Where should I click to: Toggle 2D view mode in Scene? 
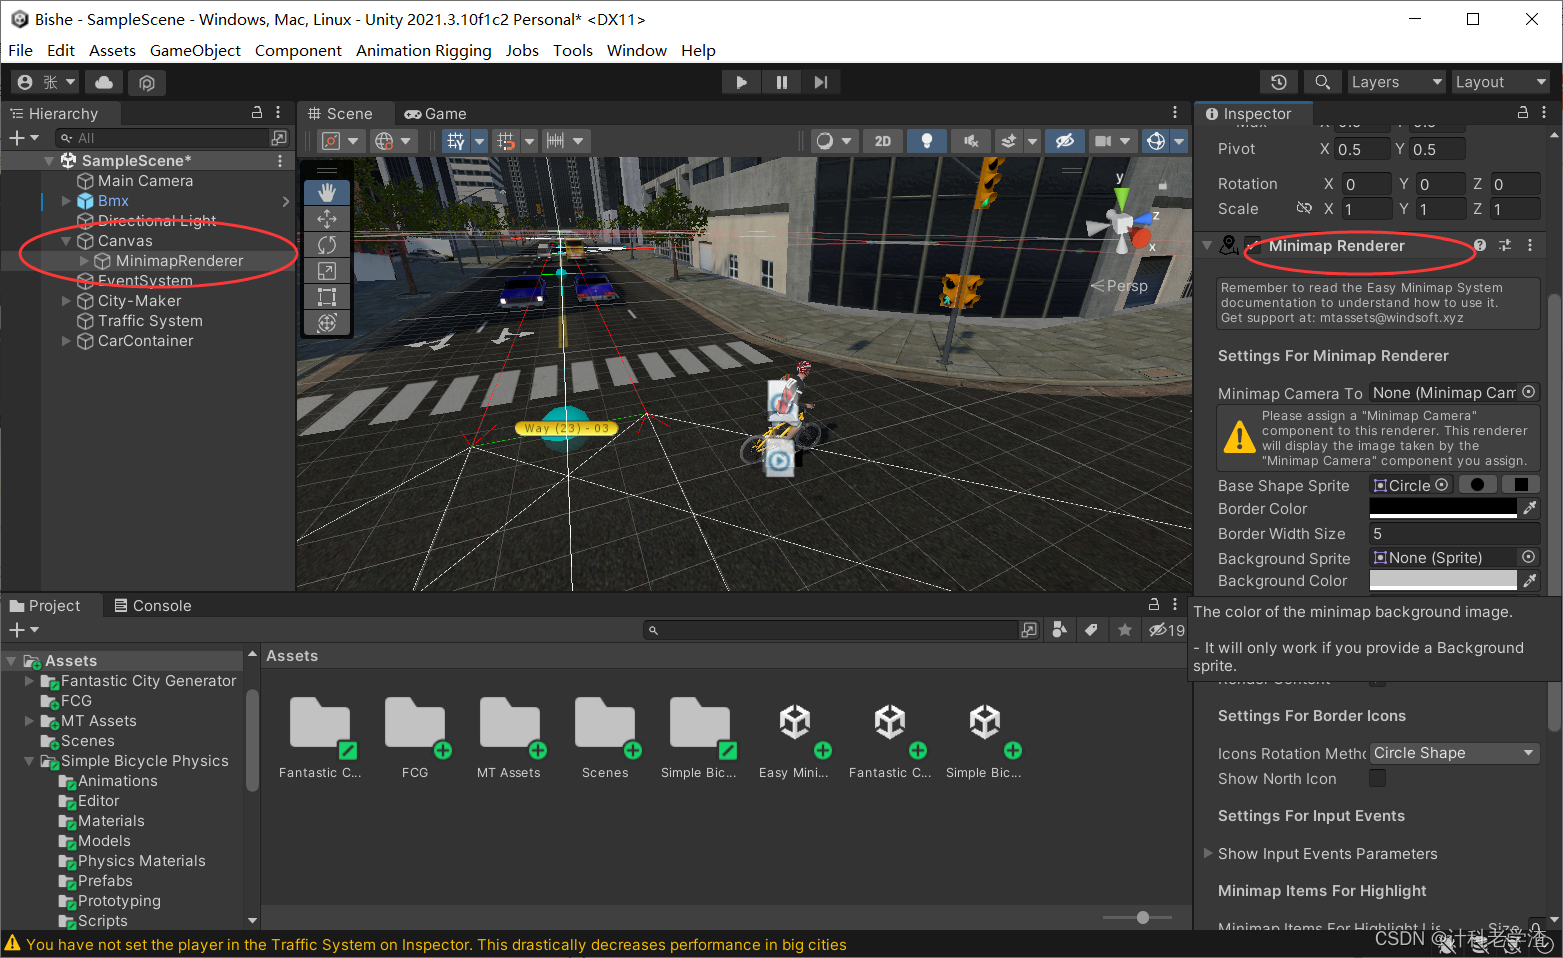tap(883, 141)
